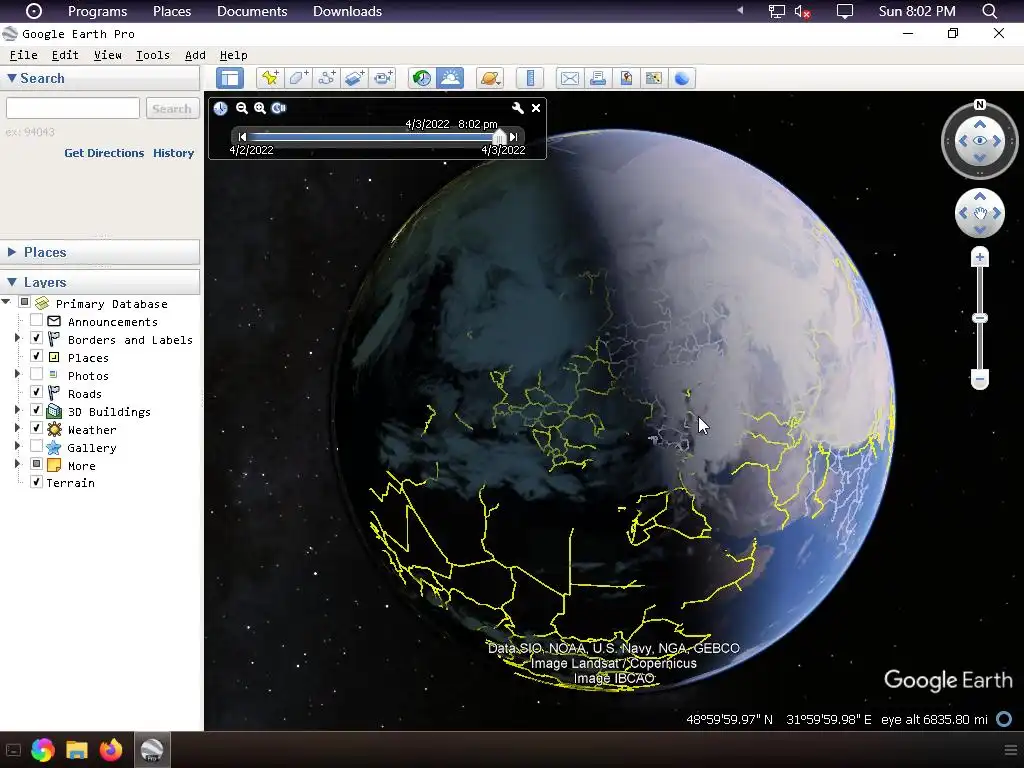The width and height of the screenshot is (1024, 768).
Task: Focus the search text input field
Action: pos(72,108)
